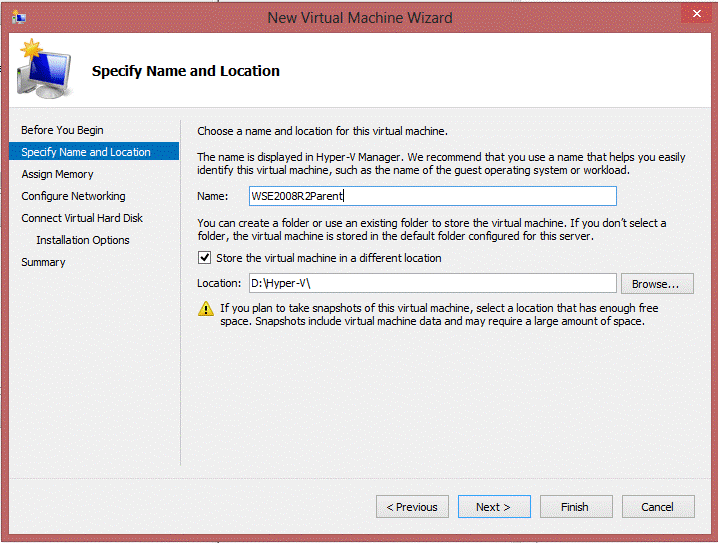Open the Installation Options step

click(83, 240)
